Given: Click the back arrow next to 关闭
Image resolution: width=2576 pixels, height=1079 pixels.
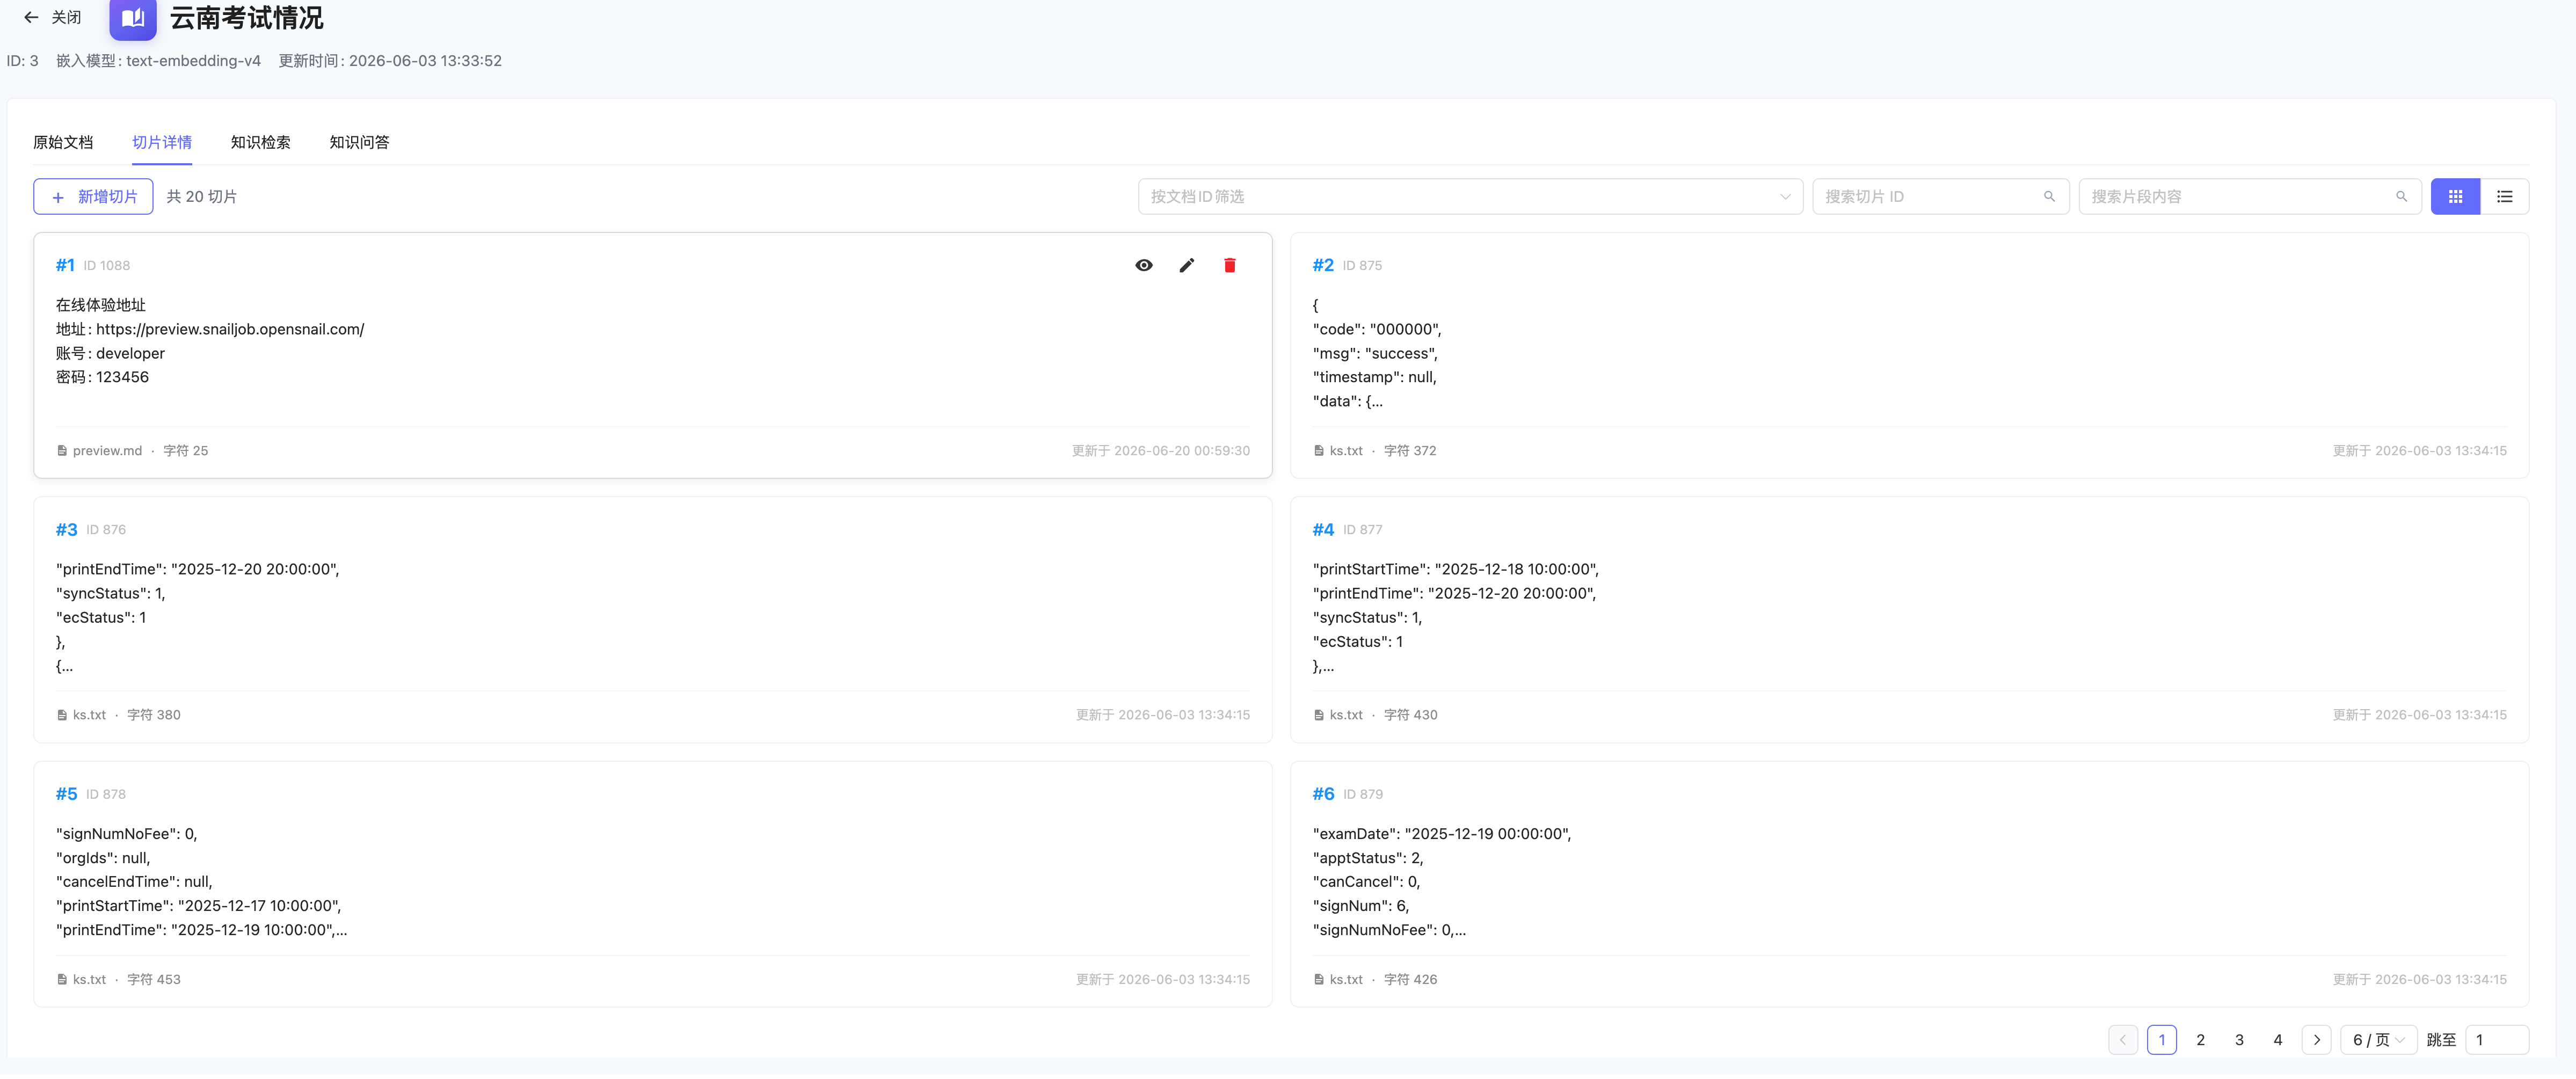Looking at the screenshot, I should [31, 17].
